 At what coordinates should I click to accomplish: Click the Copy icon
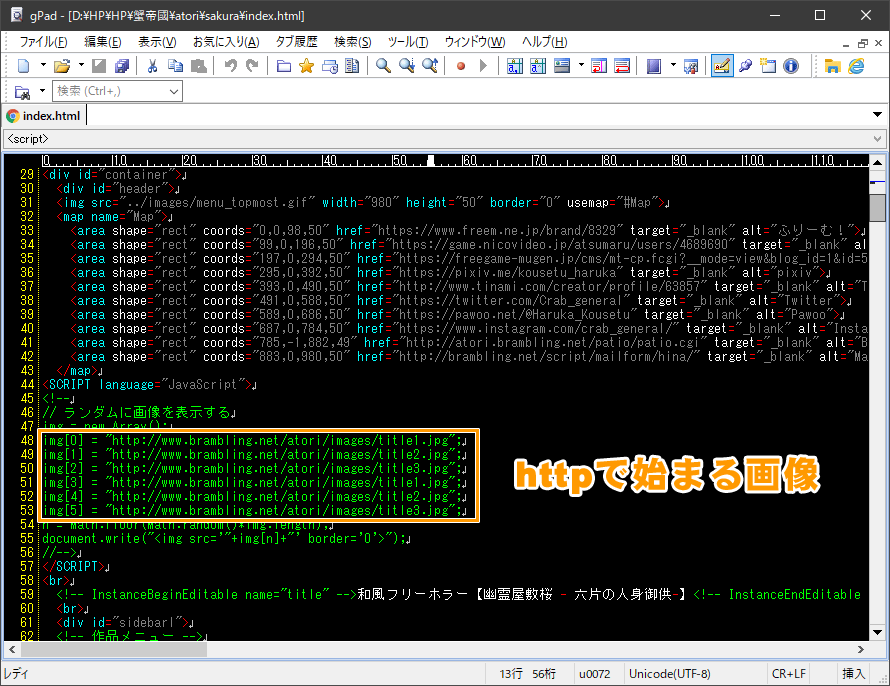point(175,66)
